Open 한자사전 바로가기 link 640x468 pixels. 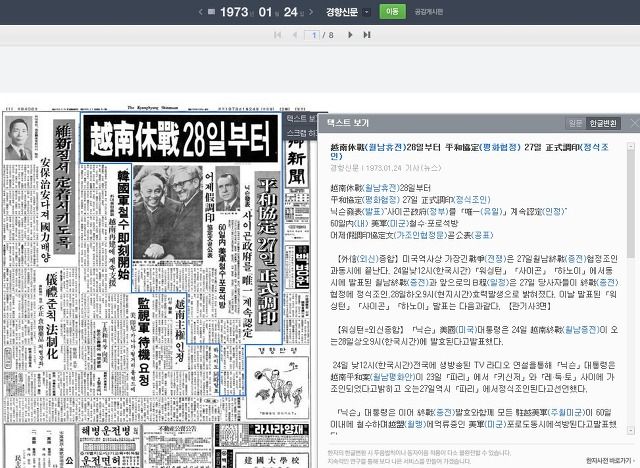click(x=611, y=460)
